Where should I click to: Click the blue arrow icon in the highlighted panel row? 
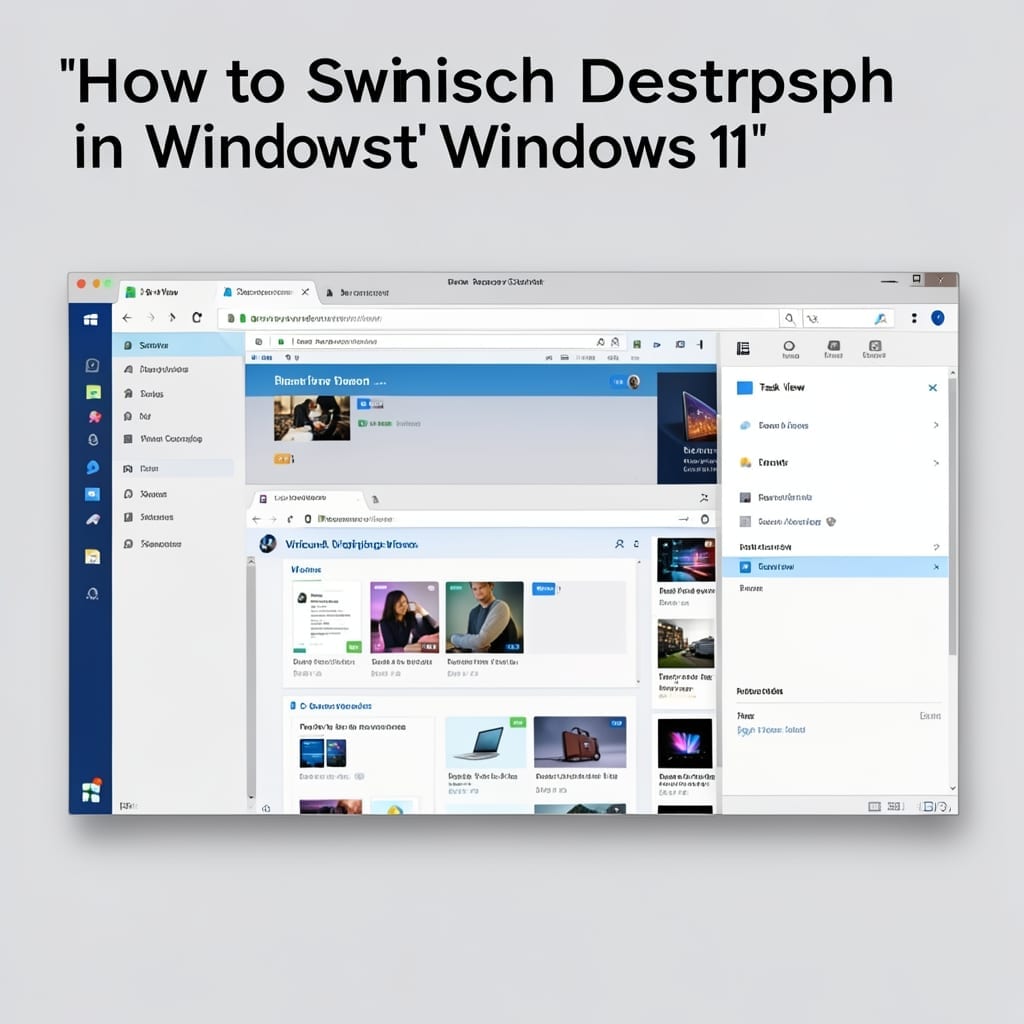(x=745, y=567)
